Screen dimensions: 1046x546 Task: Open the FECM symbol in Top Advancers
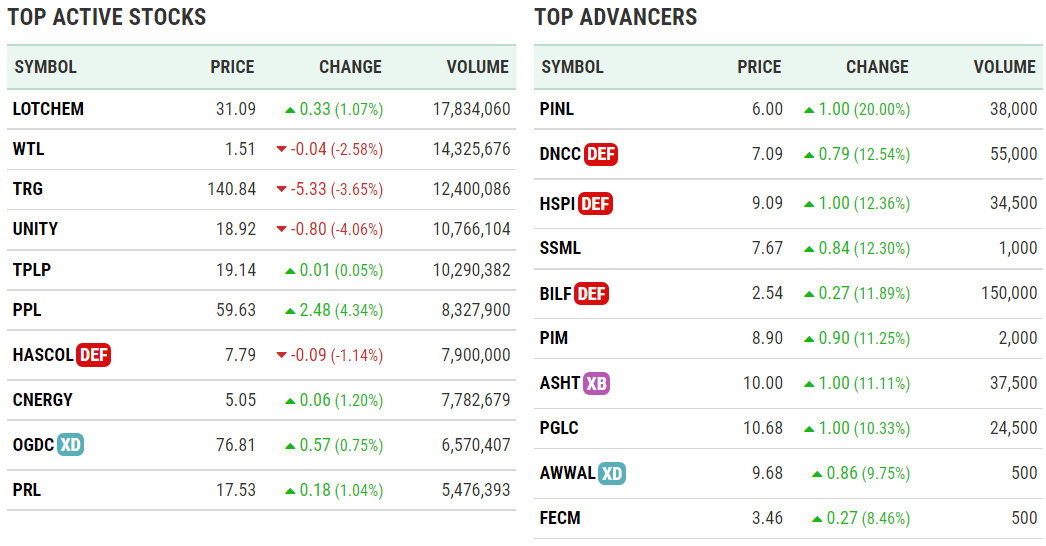(x=560, y=518)
